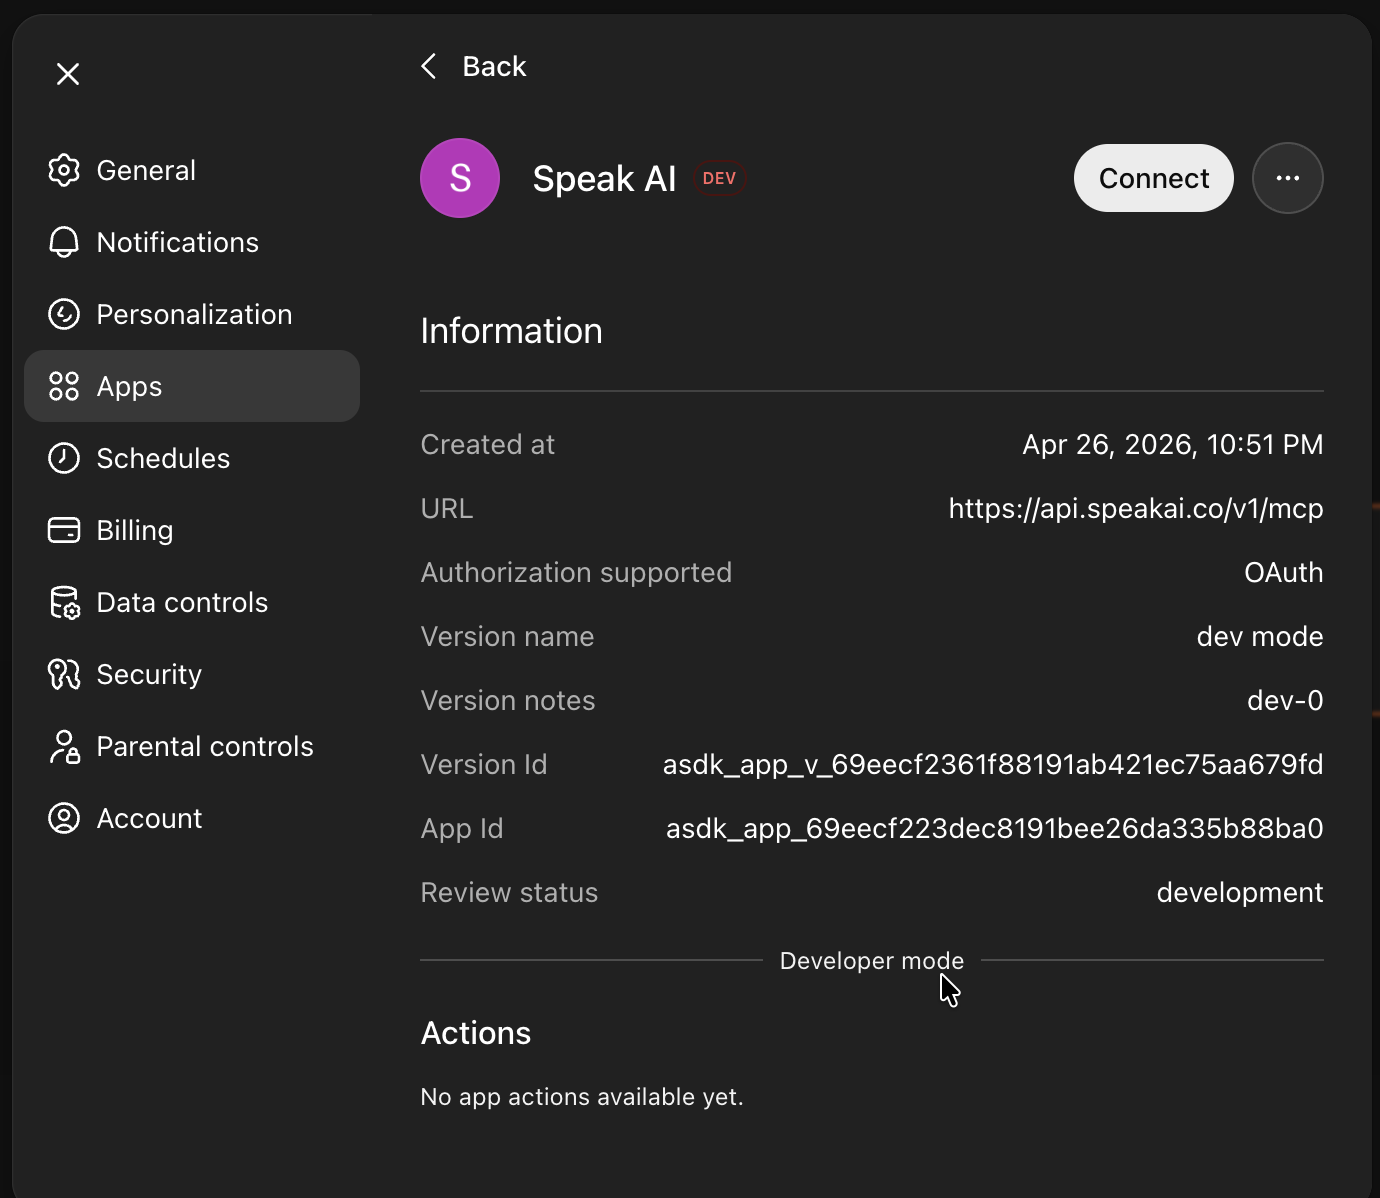This screenshot has width=1380, height=1198.
Task: Close the settings dialog with the X icon
Action: 68,74
